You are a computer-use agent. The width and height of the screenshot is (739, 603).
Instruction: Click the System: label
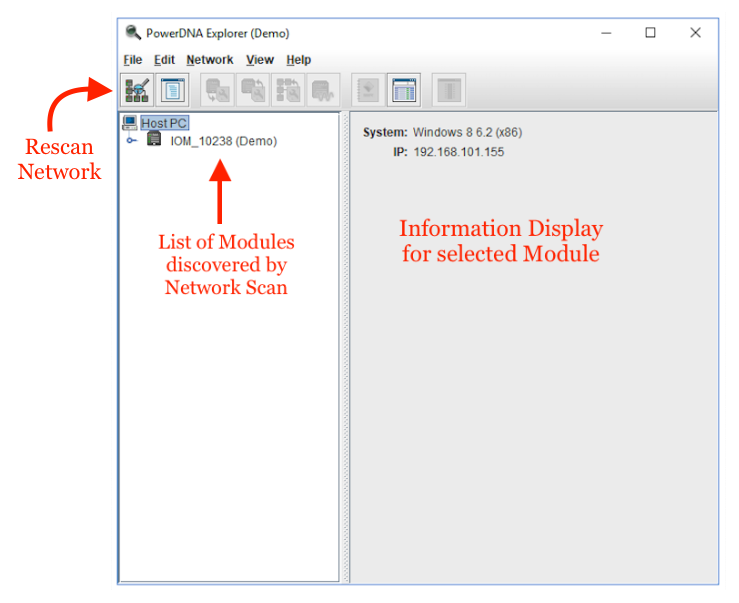[385, 132]
